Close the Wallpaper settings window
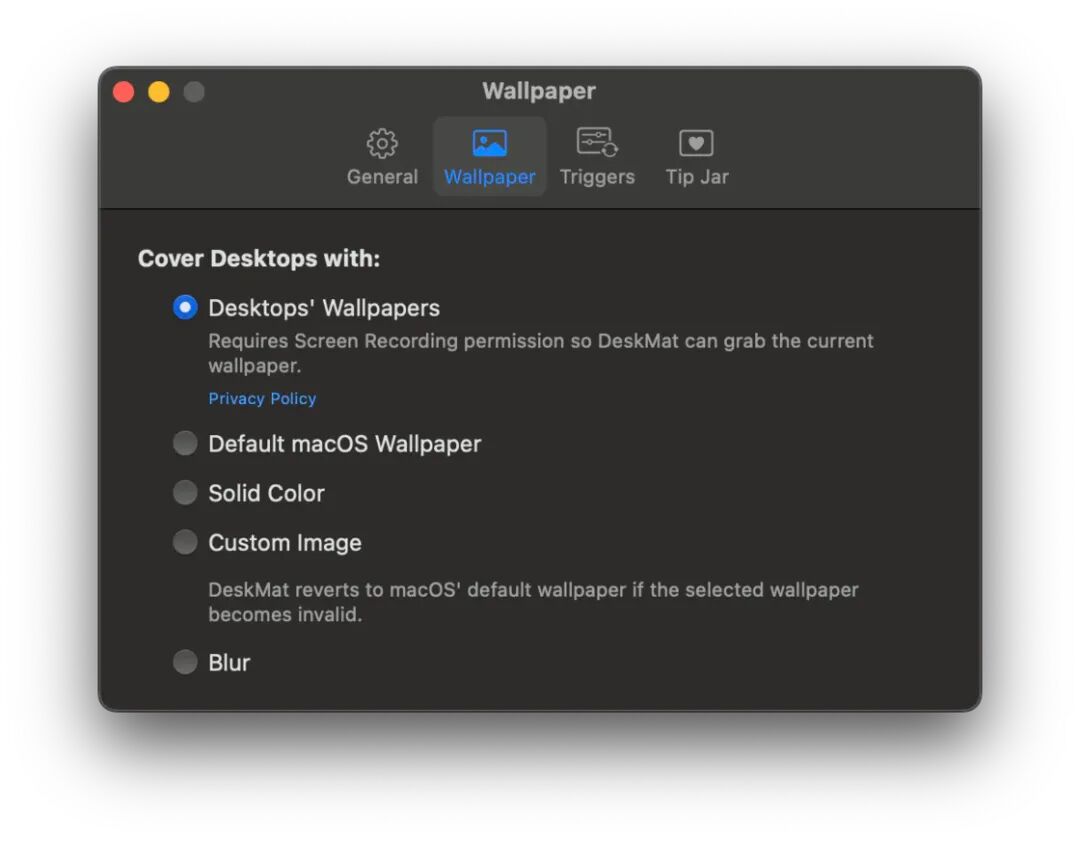Screen dimensions: 1080x842 coord(124,92)
